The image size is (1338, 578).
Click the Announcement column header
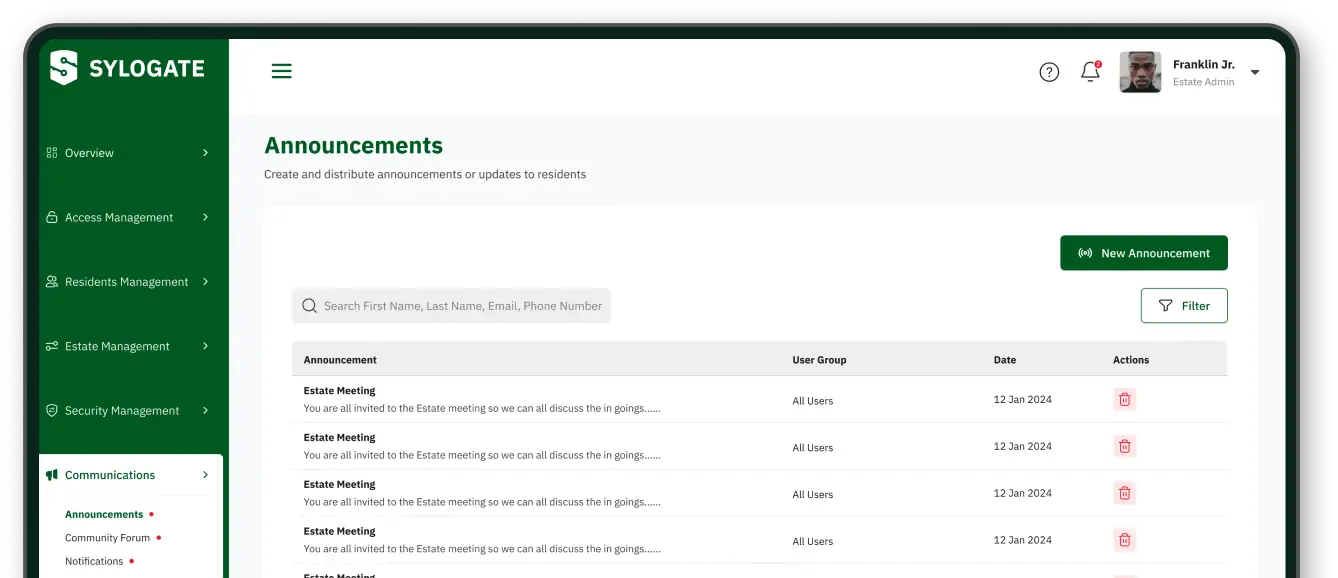[x=340, y=360]
